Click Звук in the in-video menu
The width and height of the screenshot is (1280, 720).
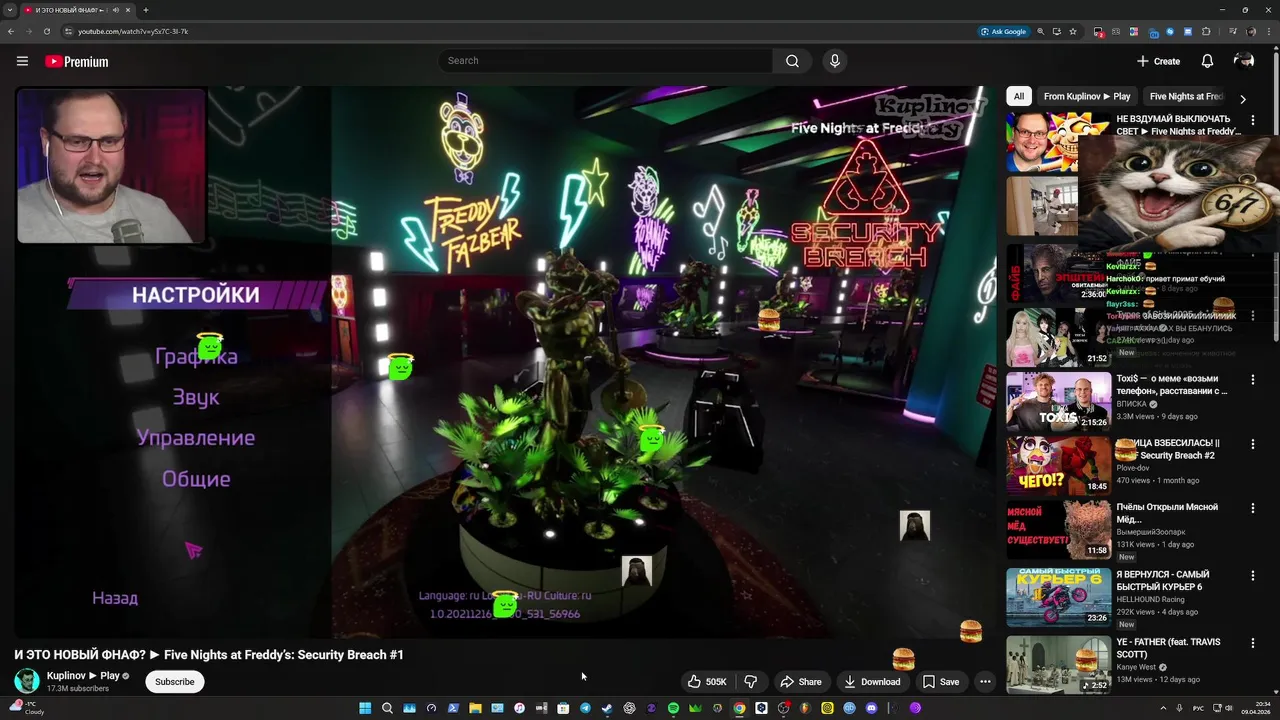(195, 398)
